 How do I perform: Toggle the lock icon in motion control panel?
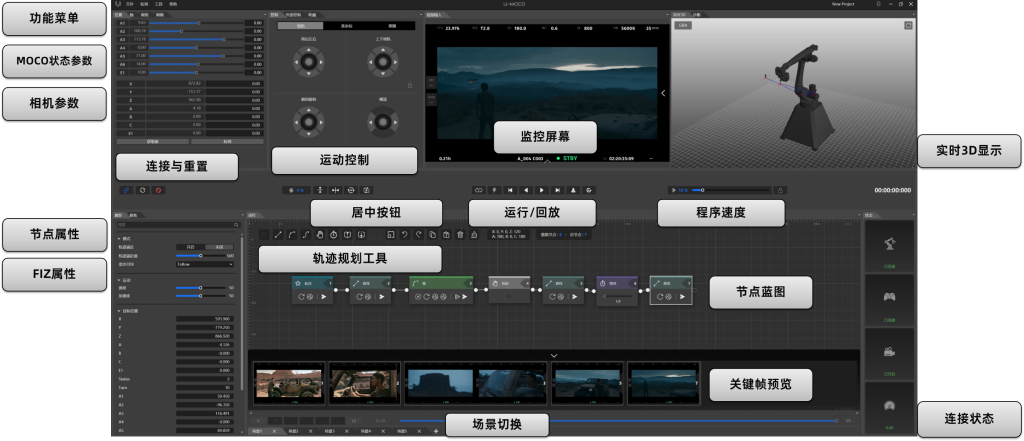(x=409, y=86)
